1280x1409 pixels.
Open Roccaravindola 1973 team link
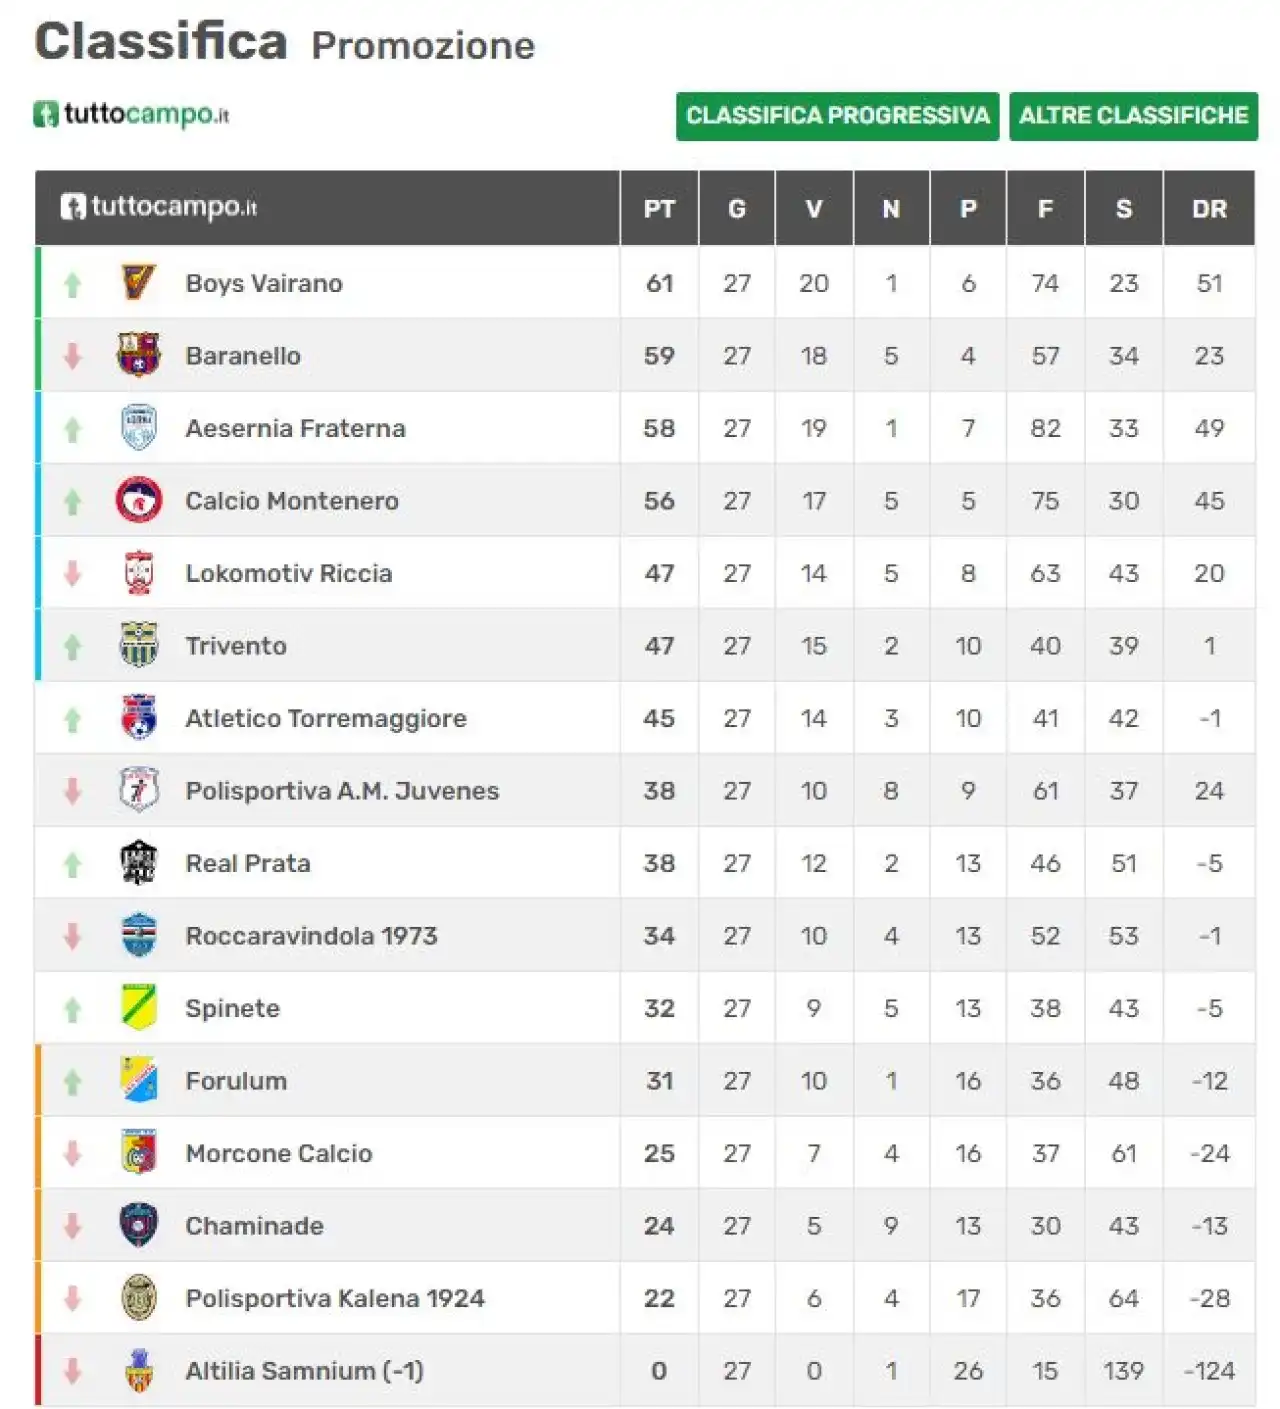click(311, 936)
